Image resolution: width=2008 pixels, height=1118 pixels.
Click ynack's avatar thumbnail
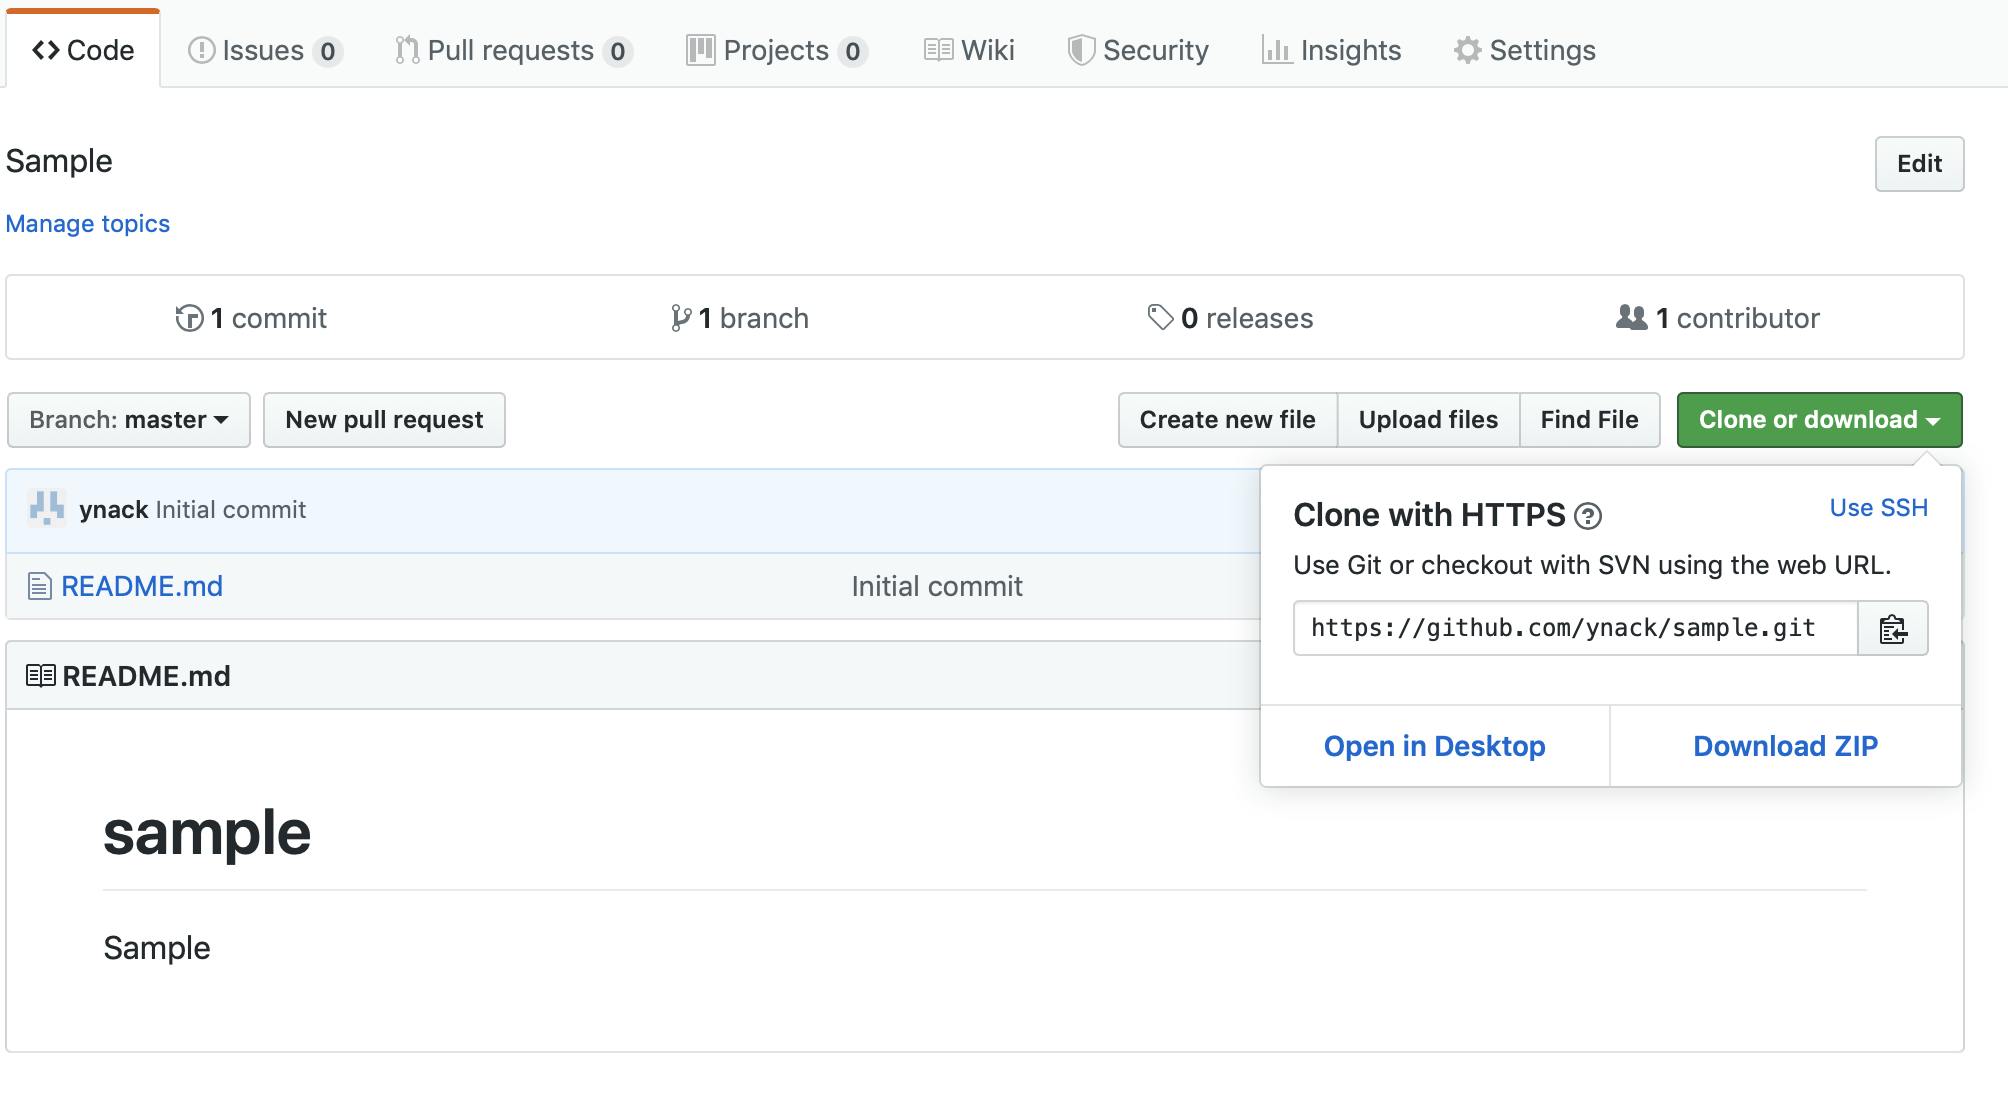[x=47, y=509]
